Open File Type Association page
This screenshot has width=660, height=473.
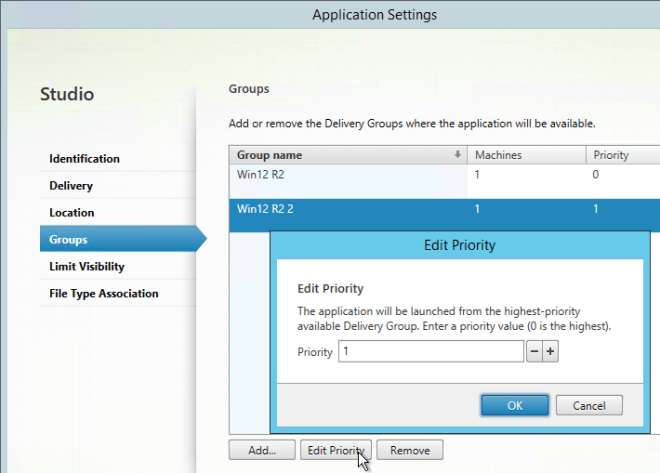104,294
